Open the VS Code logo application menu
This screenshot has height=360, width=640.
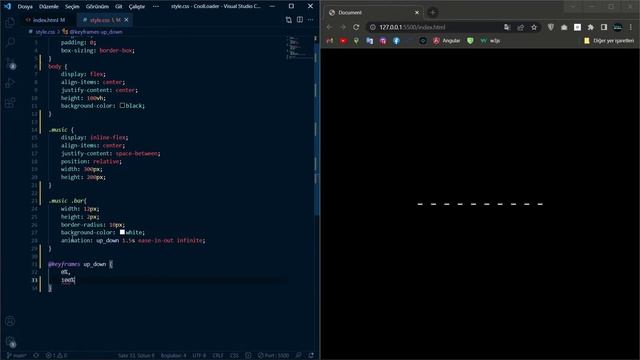tap(7, 6)
